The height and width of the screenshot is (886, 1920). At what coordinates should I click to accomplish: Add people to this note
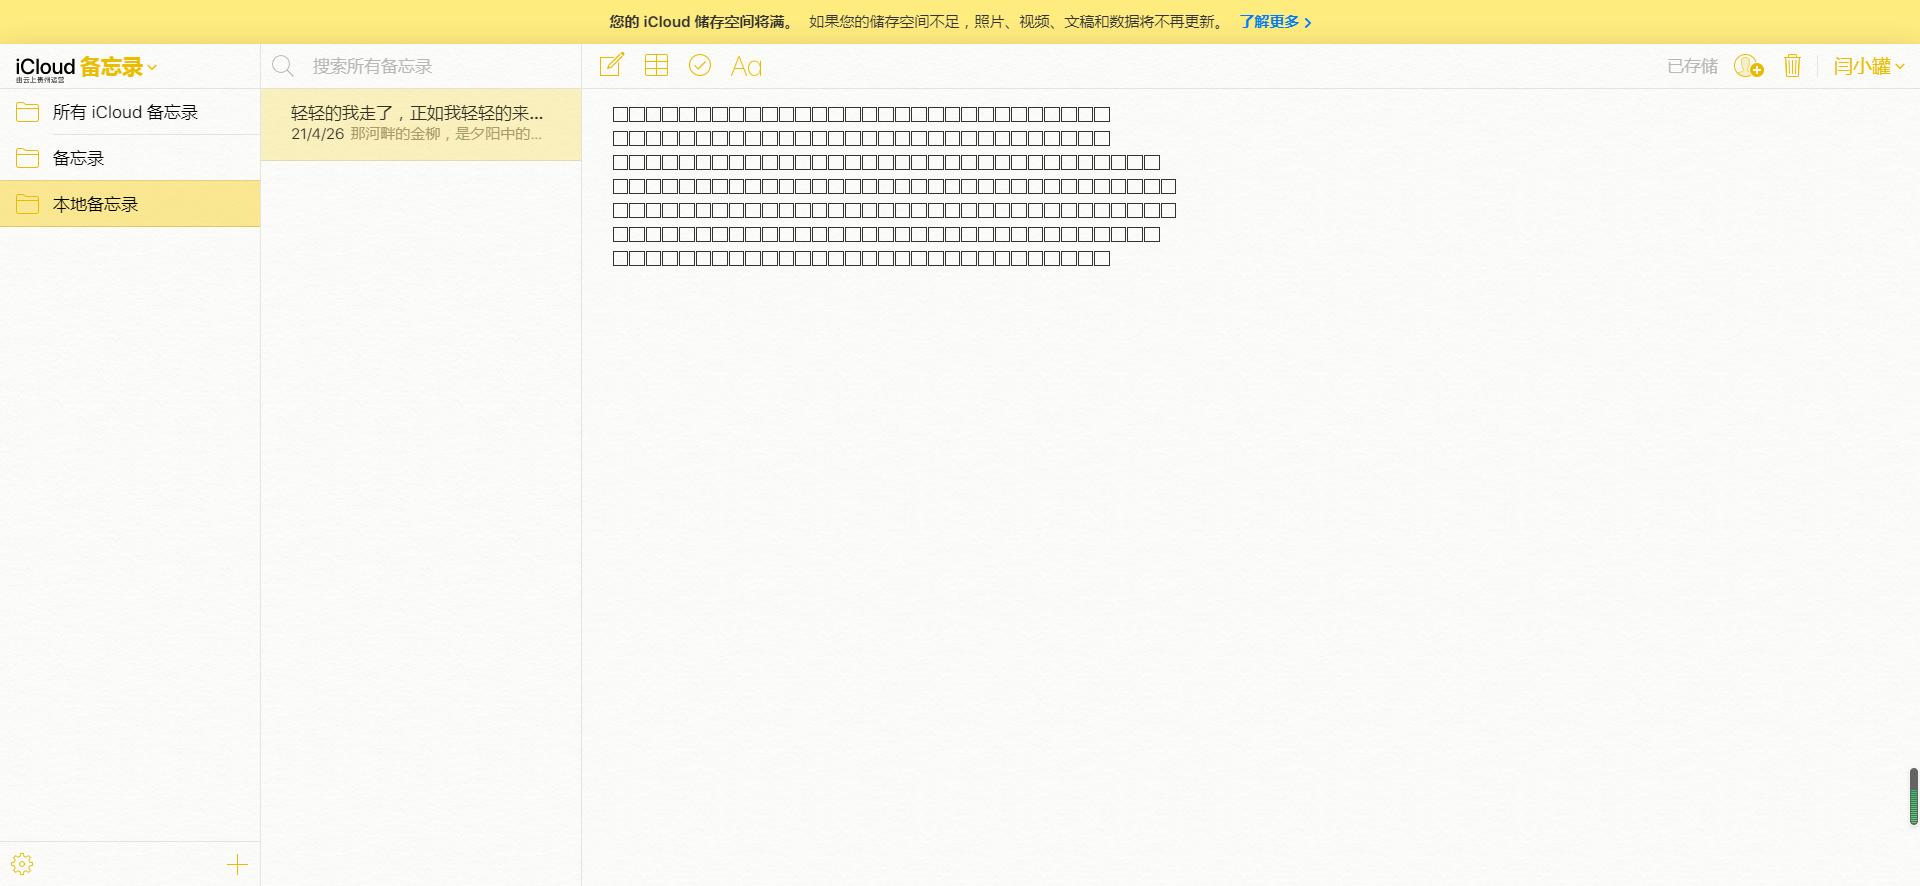[x=1748, y=66]
